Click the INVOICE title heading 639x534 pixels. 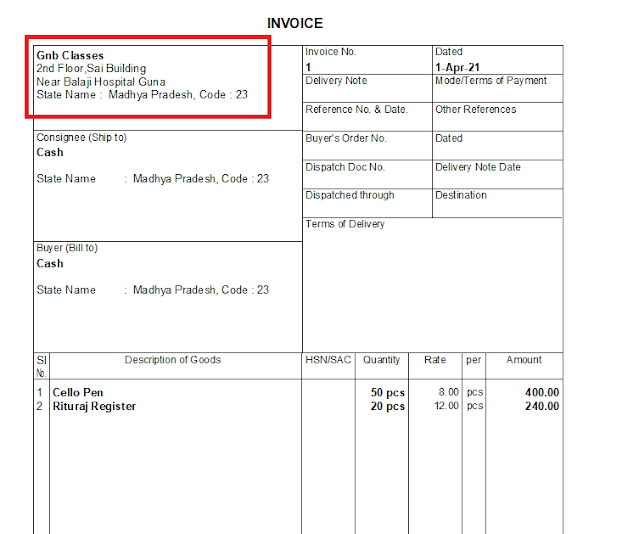point(295,23)
